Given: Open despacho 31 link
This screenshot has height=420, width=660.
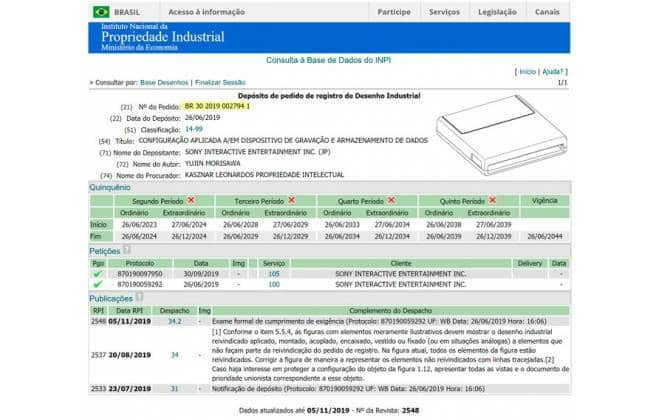Looking at the screenshot, I should [x=175, y=389].
